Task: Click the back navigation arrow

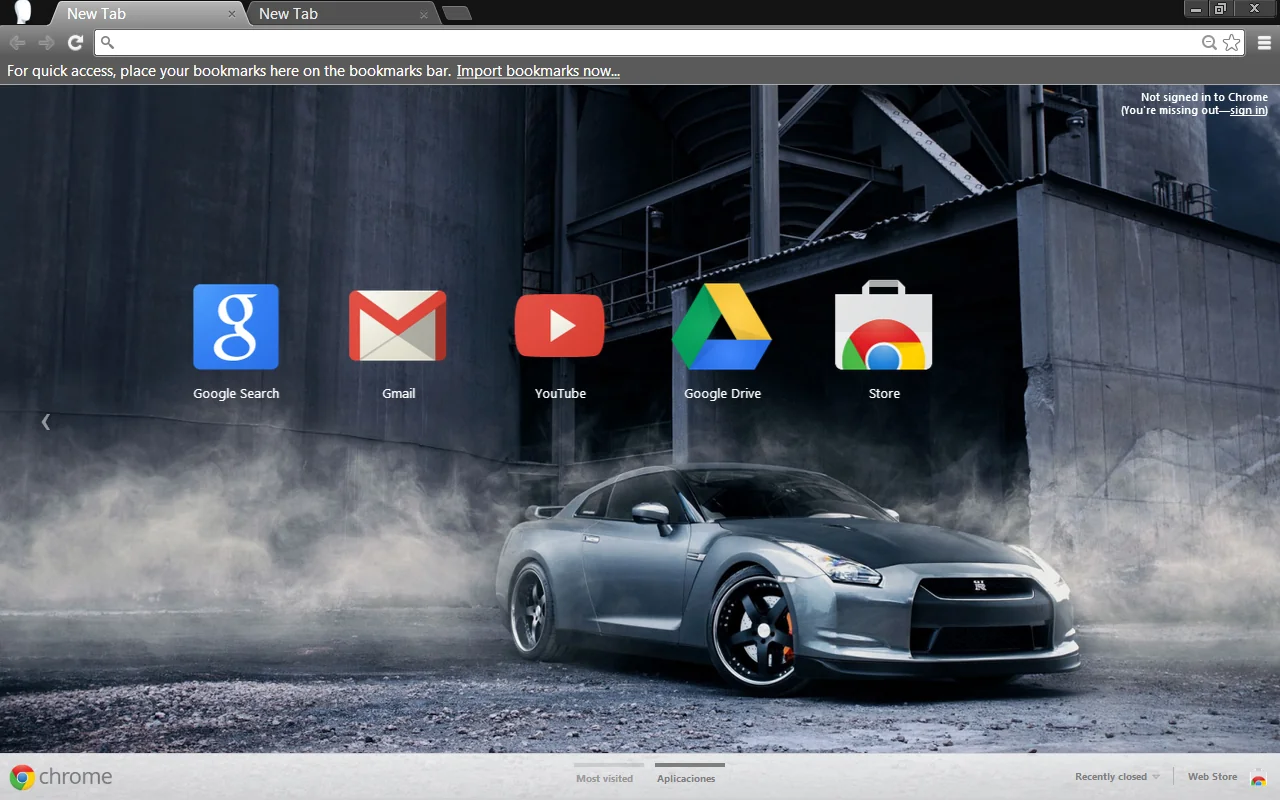Action: pos(17,42)
